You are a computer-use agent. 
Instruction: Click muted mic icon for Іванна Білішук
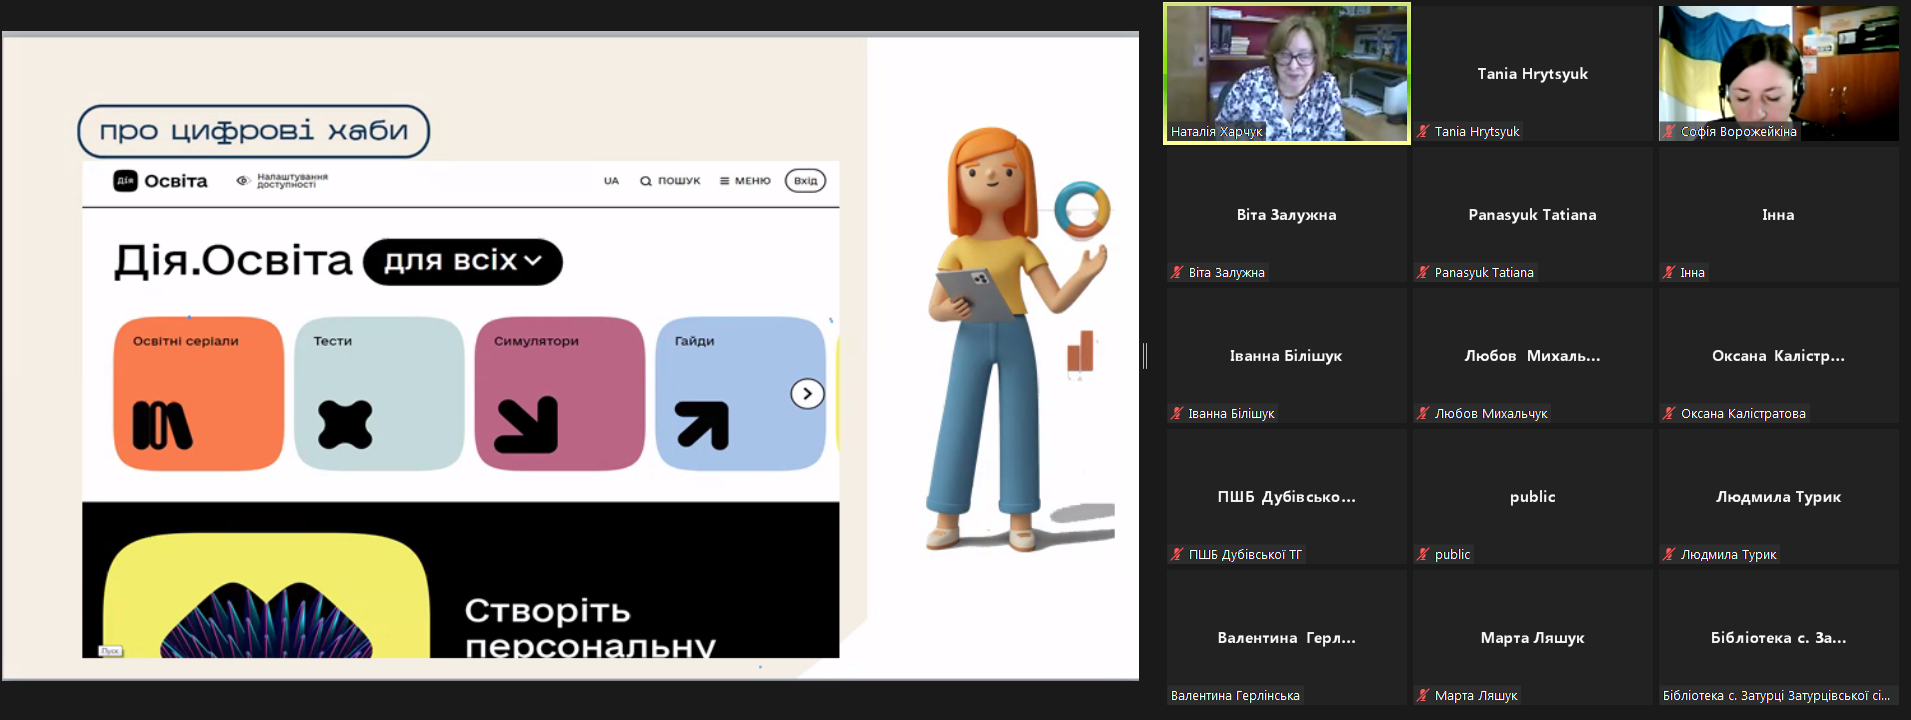[1177, 413]
